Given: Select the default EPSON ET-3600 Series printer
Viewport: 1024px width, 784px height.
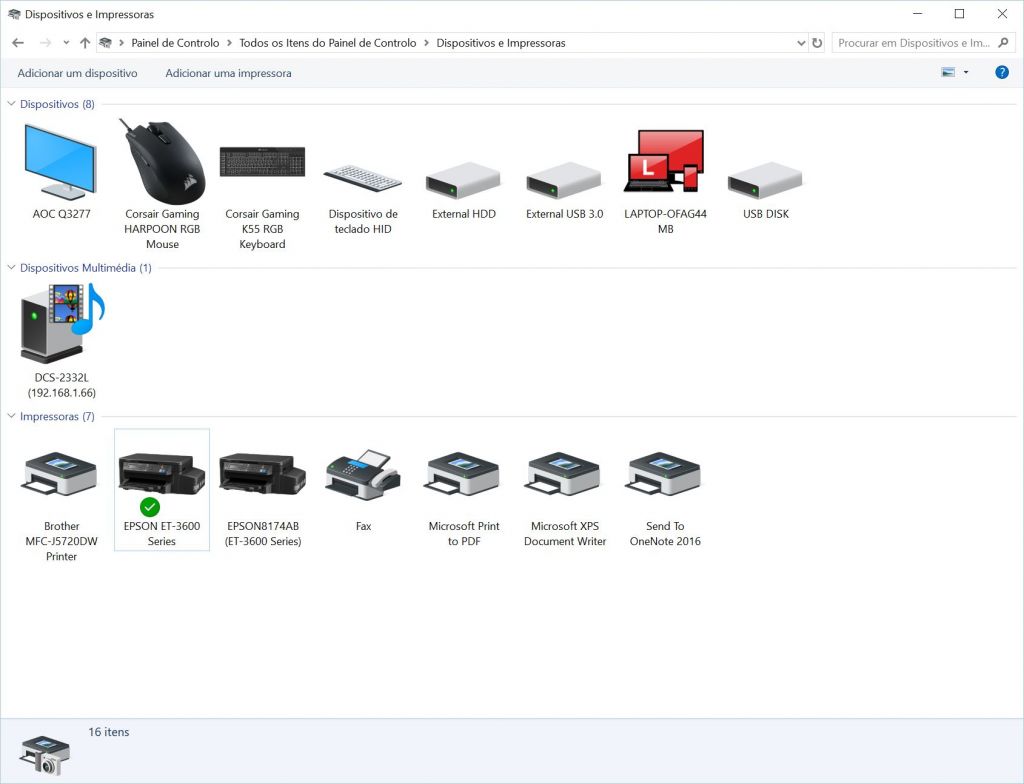Looking at the screenshot, I should [162, 490].
